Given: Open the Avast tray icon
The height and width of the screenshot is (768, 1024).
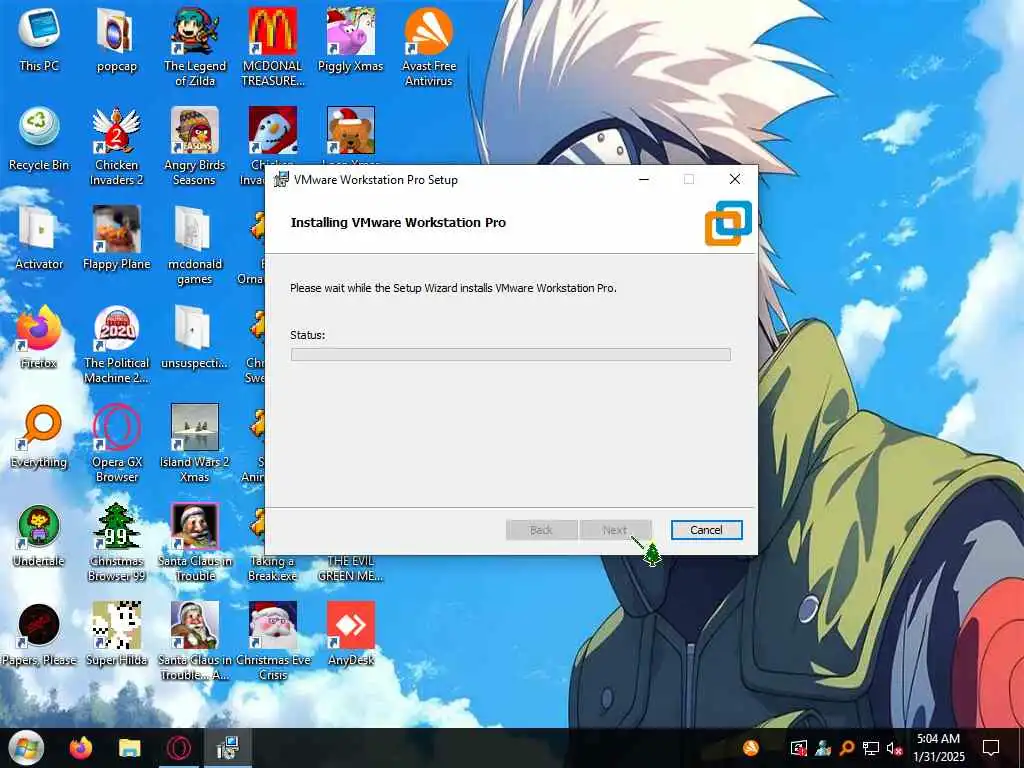Looking at the screenshot, I should (x=751, y=748).
